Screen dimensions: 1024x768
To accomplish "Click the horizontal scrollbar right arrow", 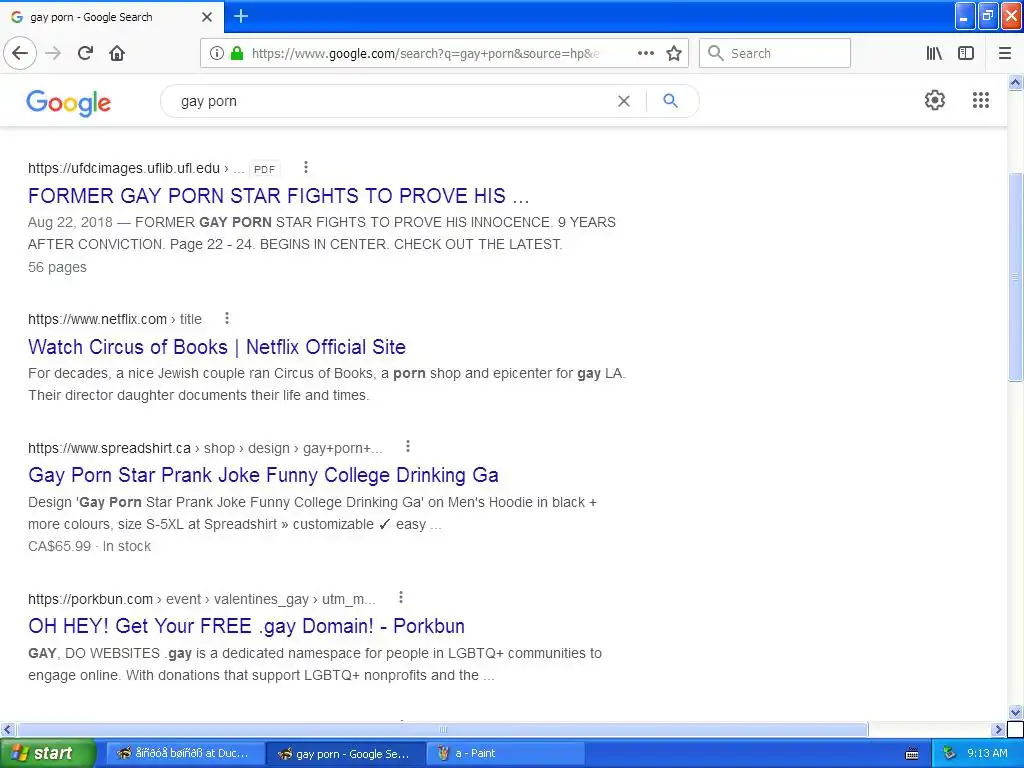I will coord(998,729).
